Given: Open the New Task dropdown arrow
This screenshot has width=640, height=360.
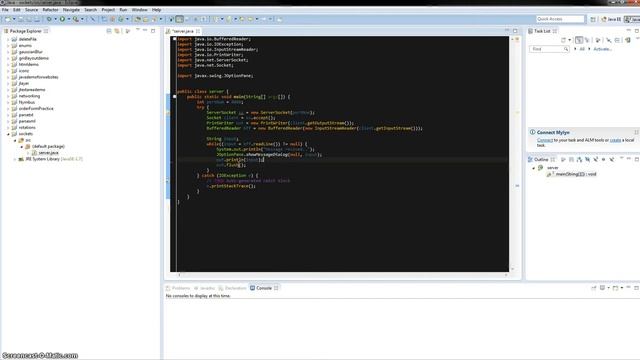Looking at the screenshot, I should (570, 40).
